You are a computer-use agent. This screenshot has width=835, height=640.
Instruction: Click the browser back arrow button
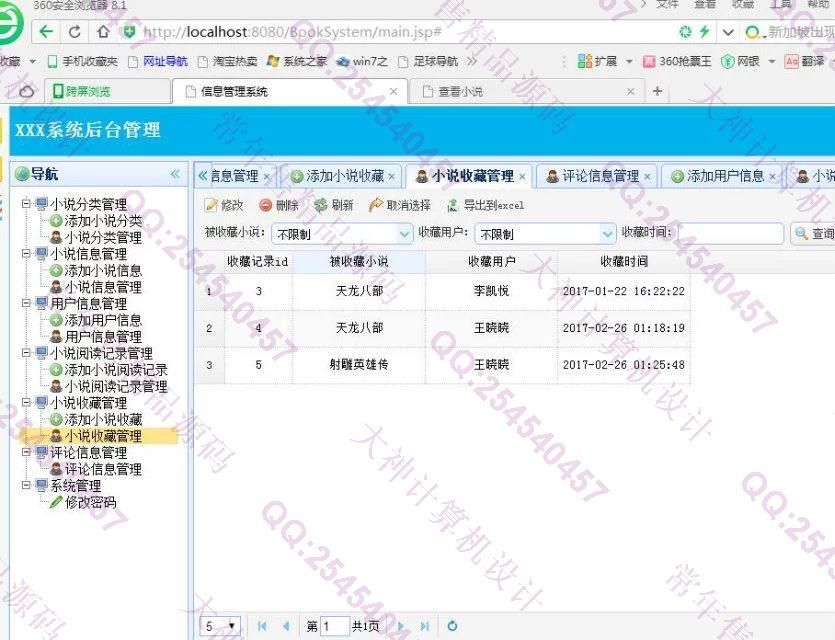pyautogui.click(x=47, y=31)
